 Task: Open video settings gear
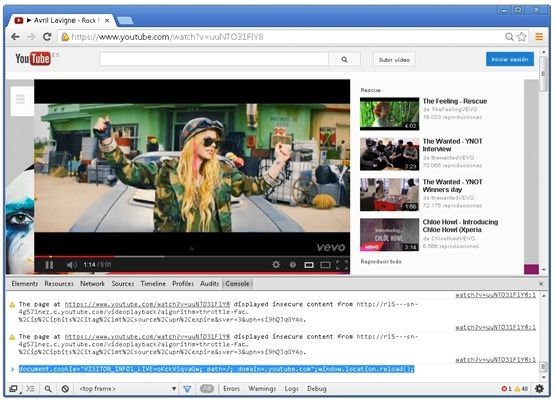(x=276, y=264)
